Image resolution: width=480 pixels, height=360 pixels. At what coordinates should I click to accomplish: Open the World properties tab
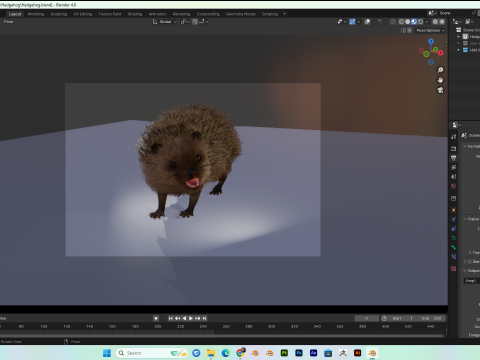click(453, 186)
